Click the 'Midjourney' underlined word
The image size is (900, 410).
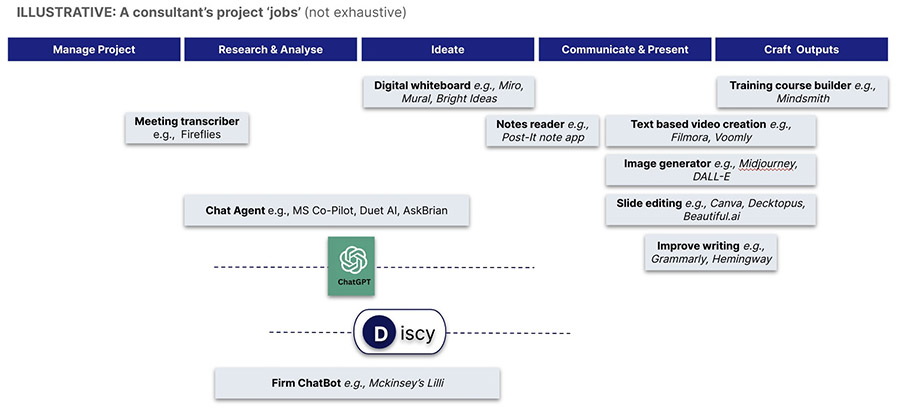click(767, 164)
